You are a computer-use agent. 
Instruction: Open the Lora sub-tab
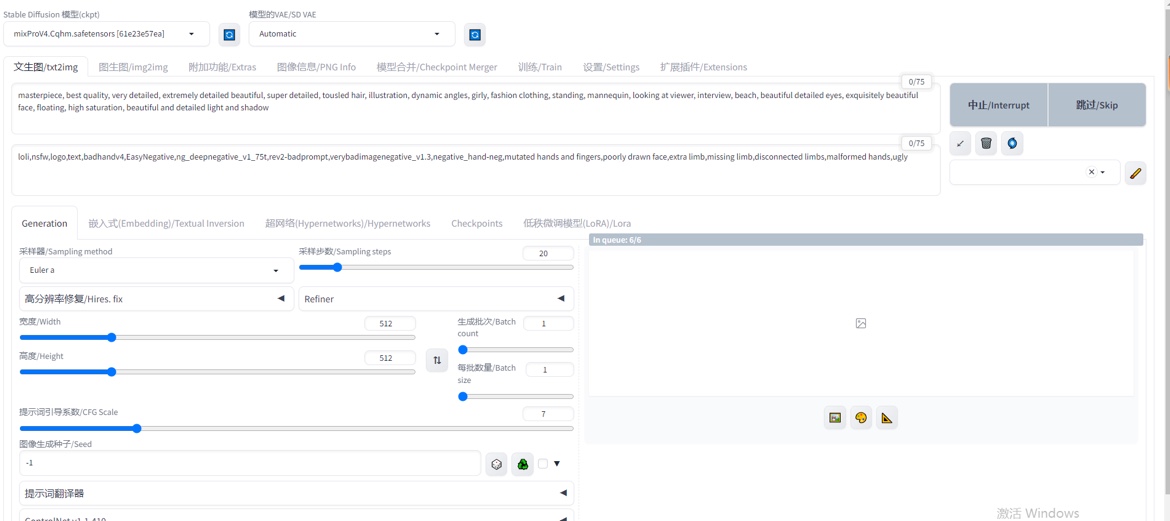pyautogui.click(x=578, y=223)
